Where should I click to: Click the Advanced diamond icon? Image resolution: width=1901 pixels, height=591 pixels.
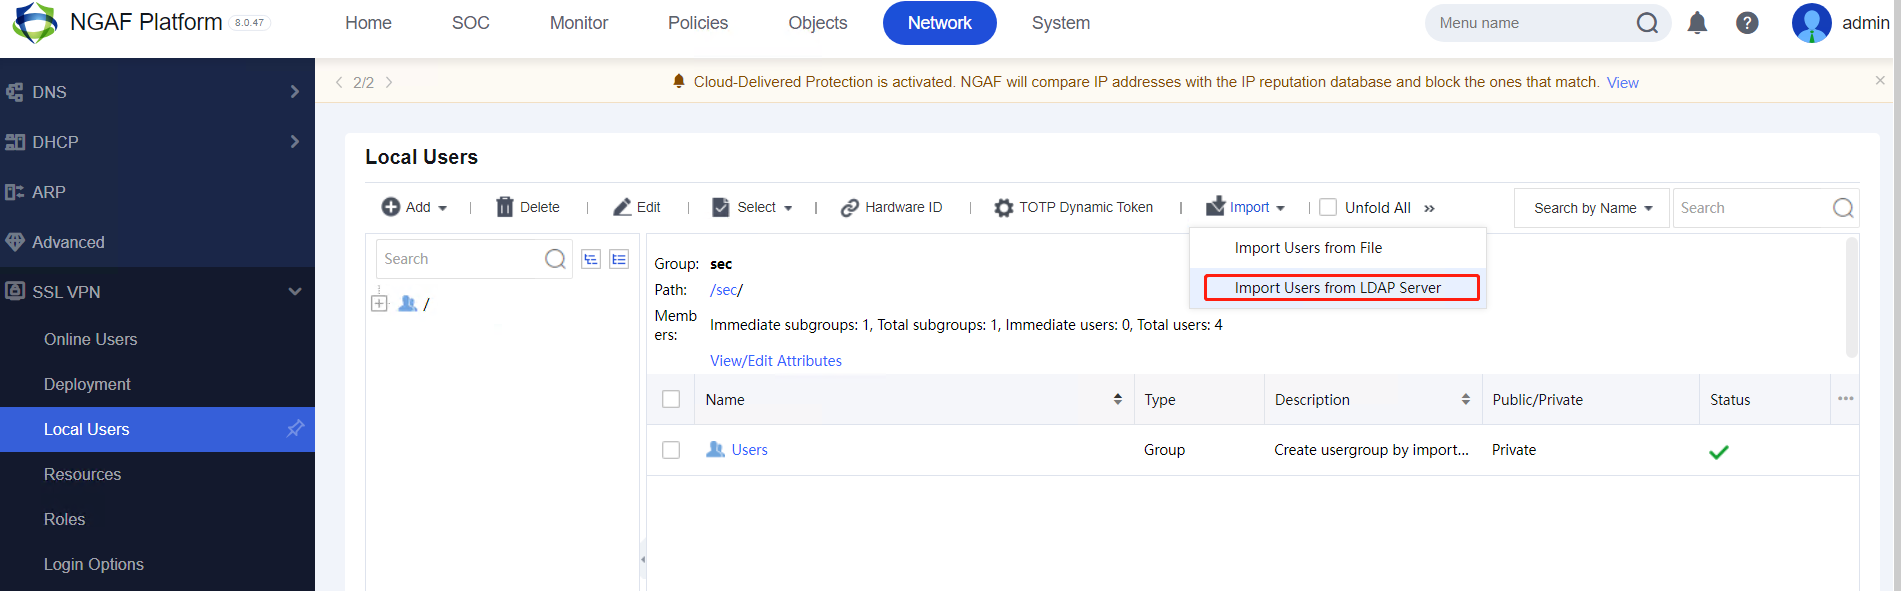(15, 242)
